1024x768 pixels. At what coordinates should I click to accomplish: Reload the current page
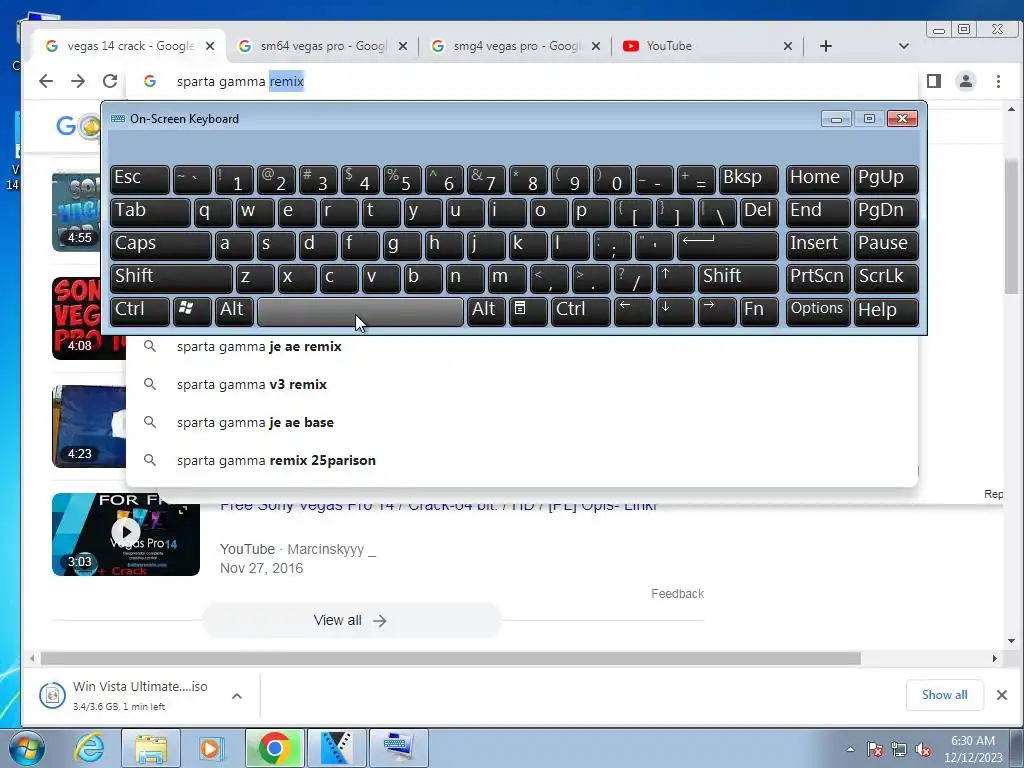(x=110, y=81)
